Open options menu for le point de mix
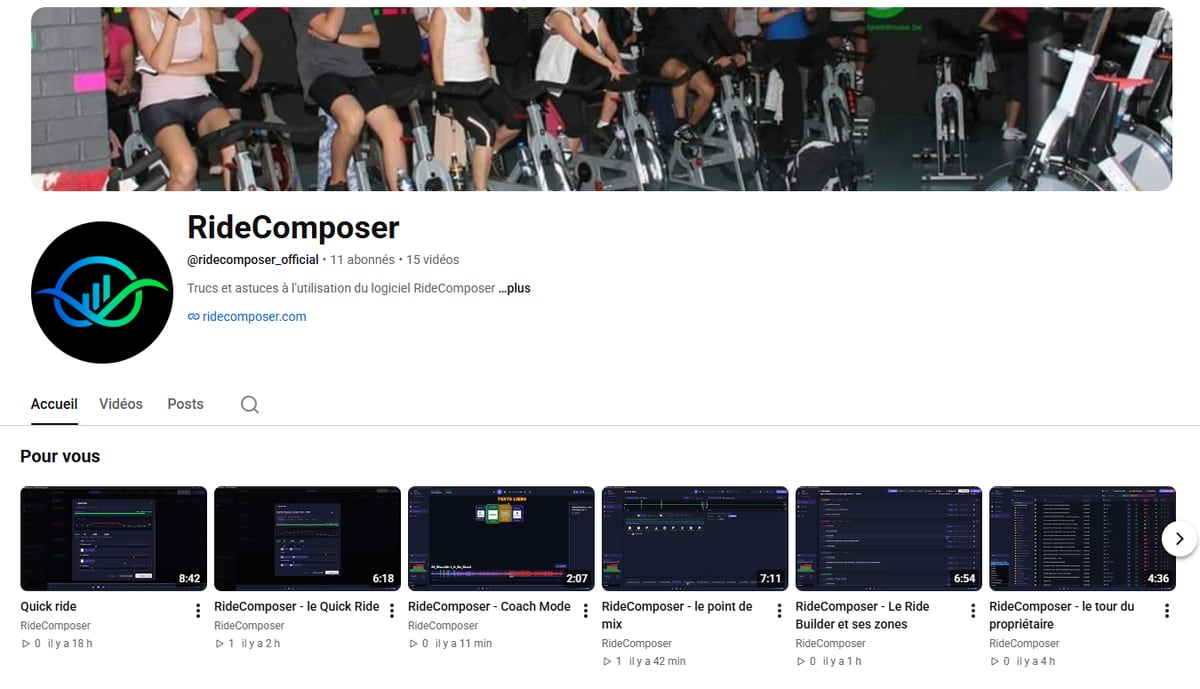The width and height of the screenshot is (1200, 689). point(780,610)
